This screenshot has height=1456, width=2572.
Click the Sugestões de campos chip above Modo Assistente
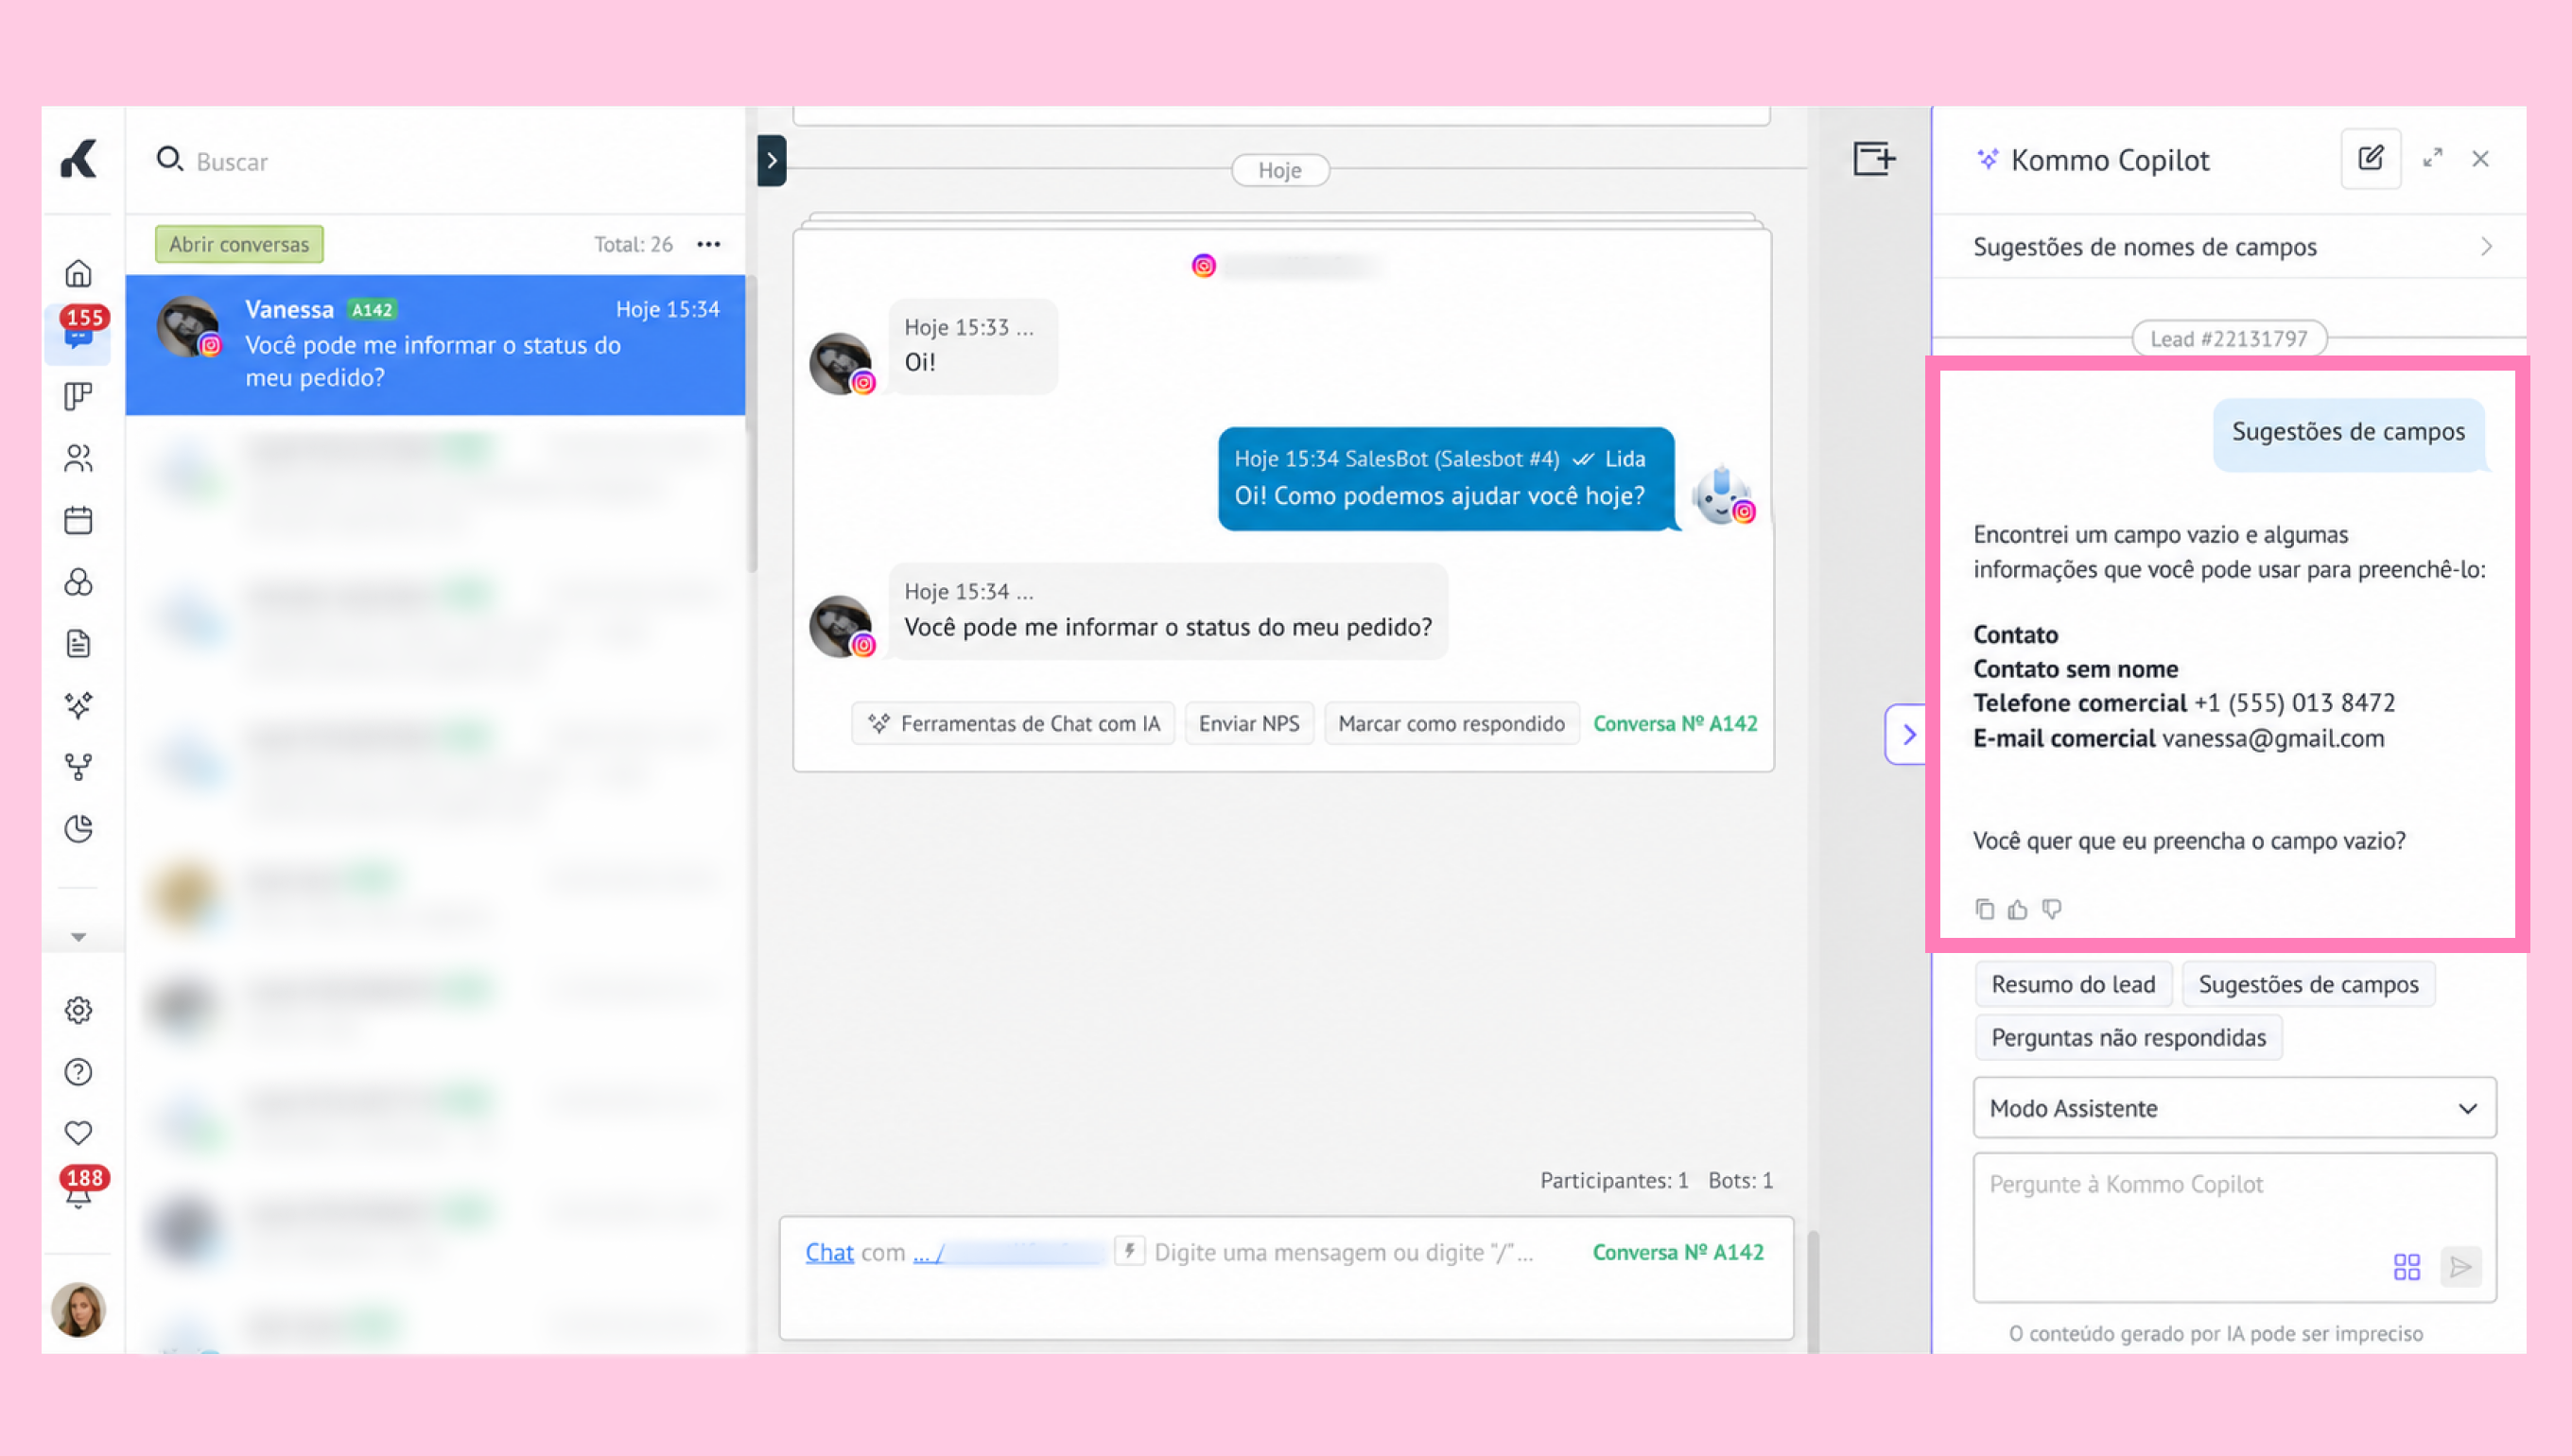tap(2309, 984)
